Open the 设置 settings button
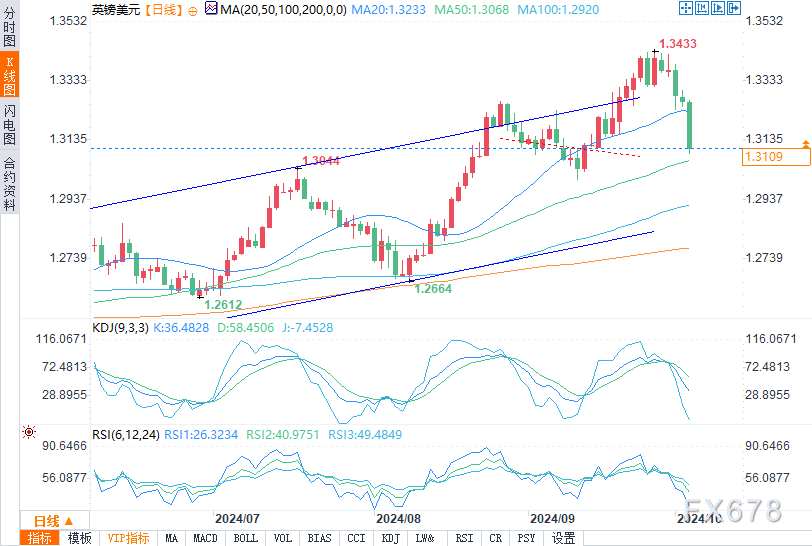Viewport: 812px width, 546px height. [x=563, y=538]
